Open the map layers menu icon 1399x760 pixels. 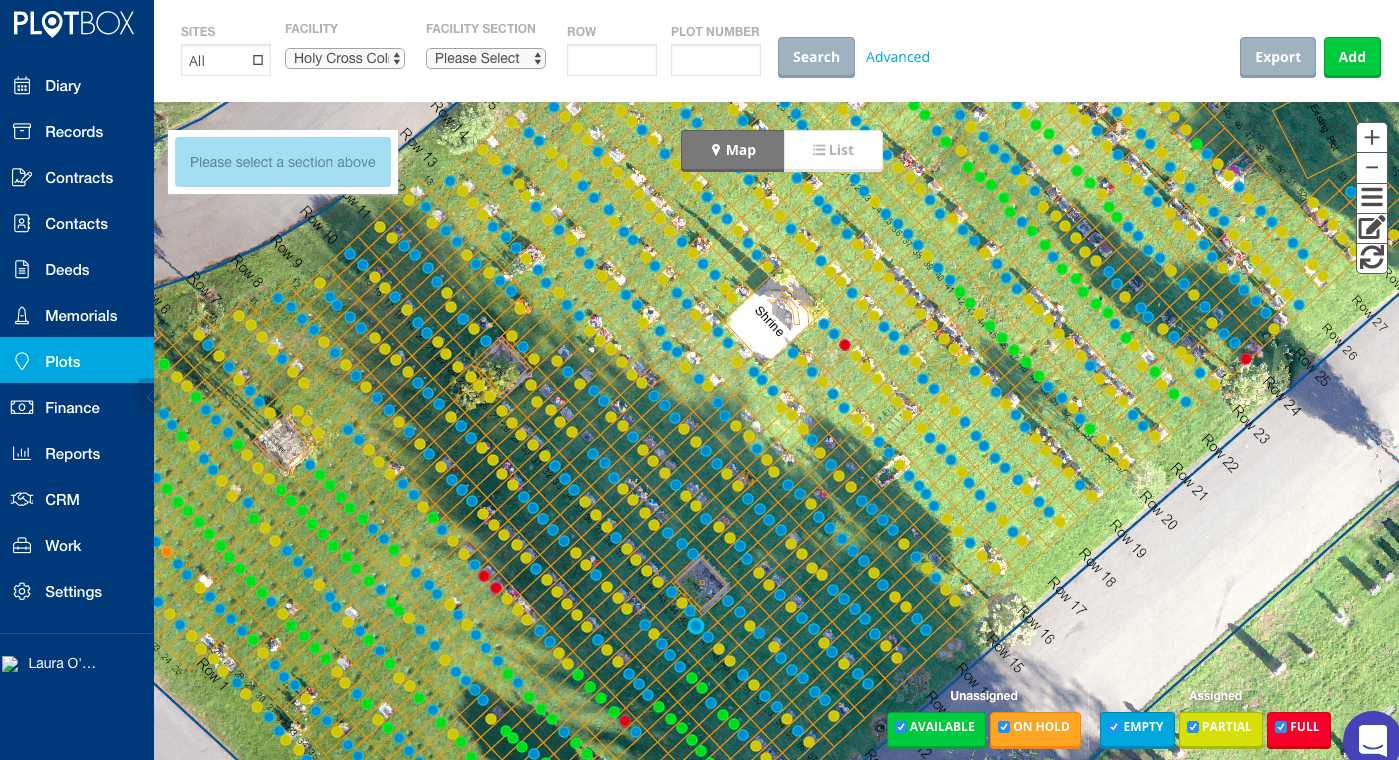(x=1371, y=196)
